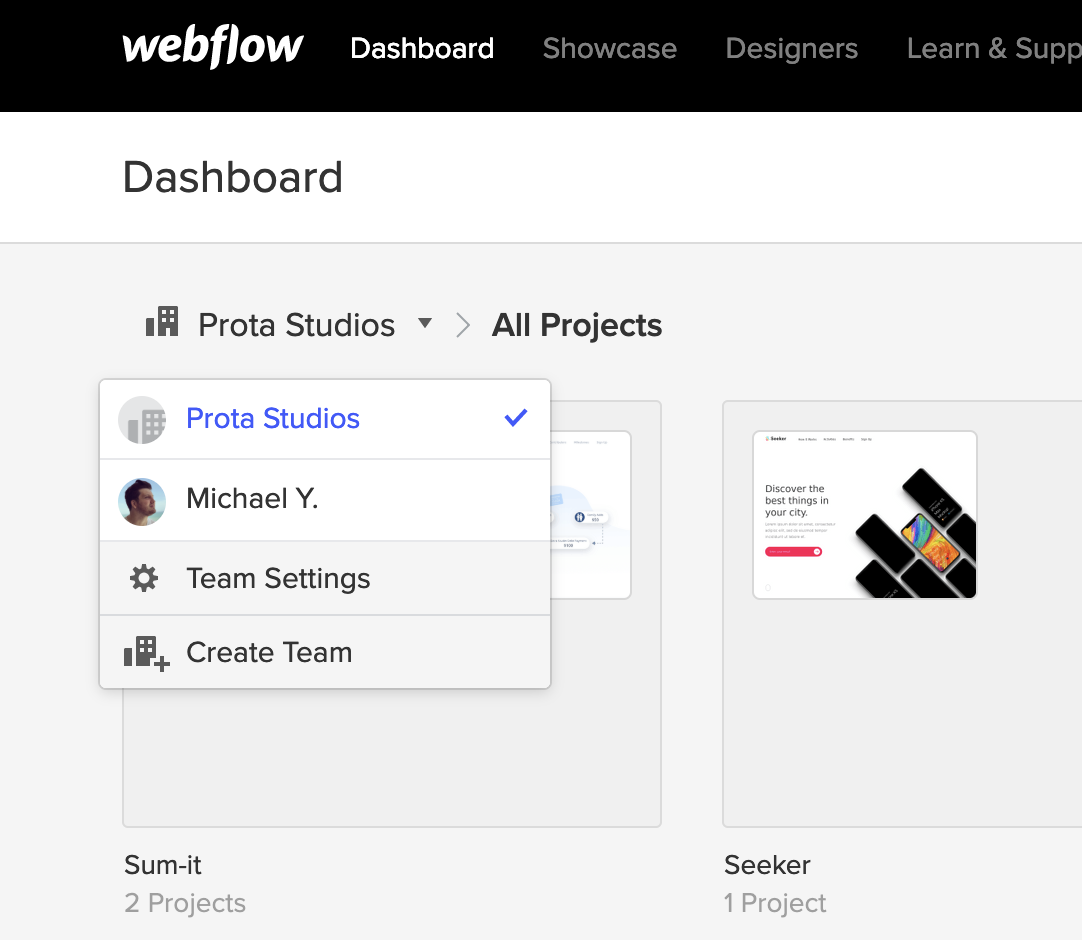1082x940 pixels.
Task: Open the Showcase nav link
Action: click(610, 48)
